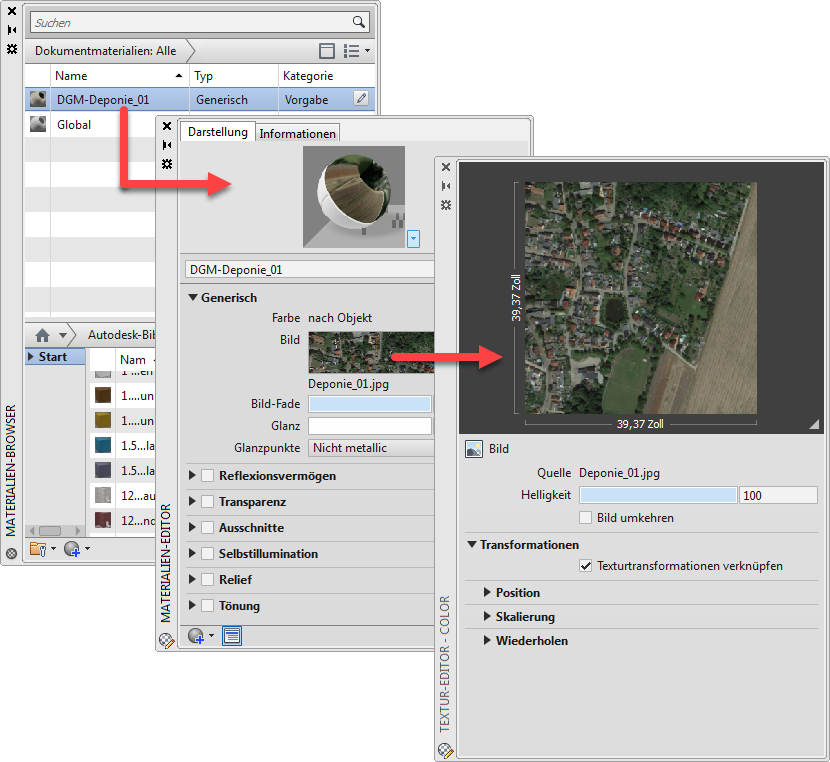This screenshot has height=762, width=830.
Task: Select the Global material row
Action: pyautogui.click(x=74, y=125)
